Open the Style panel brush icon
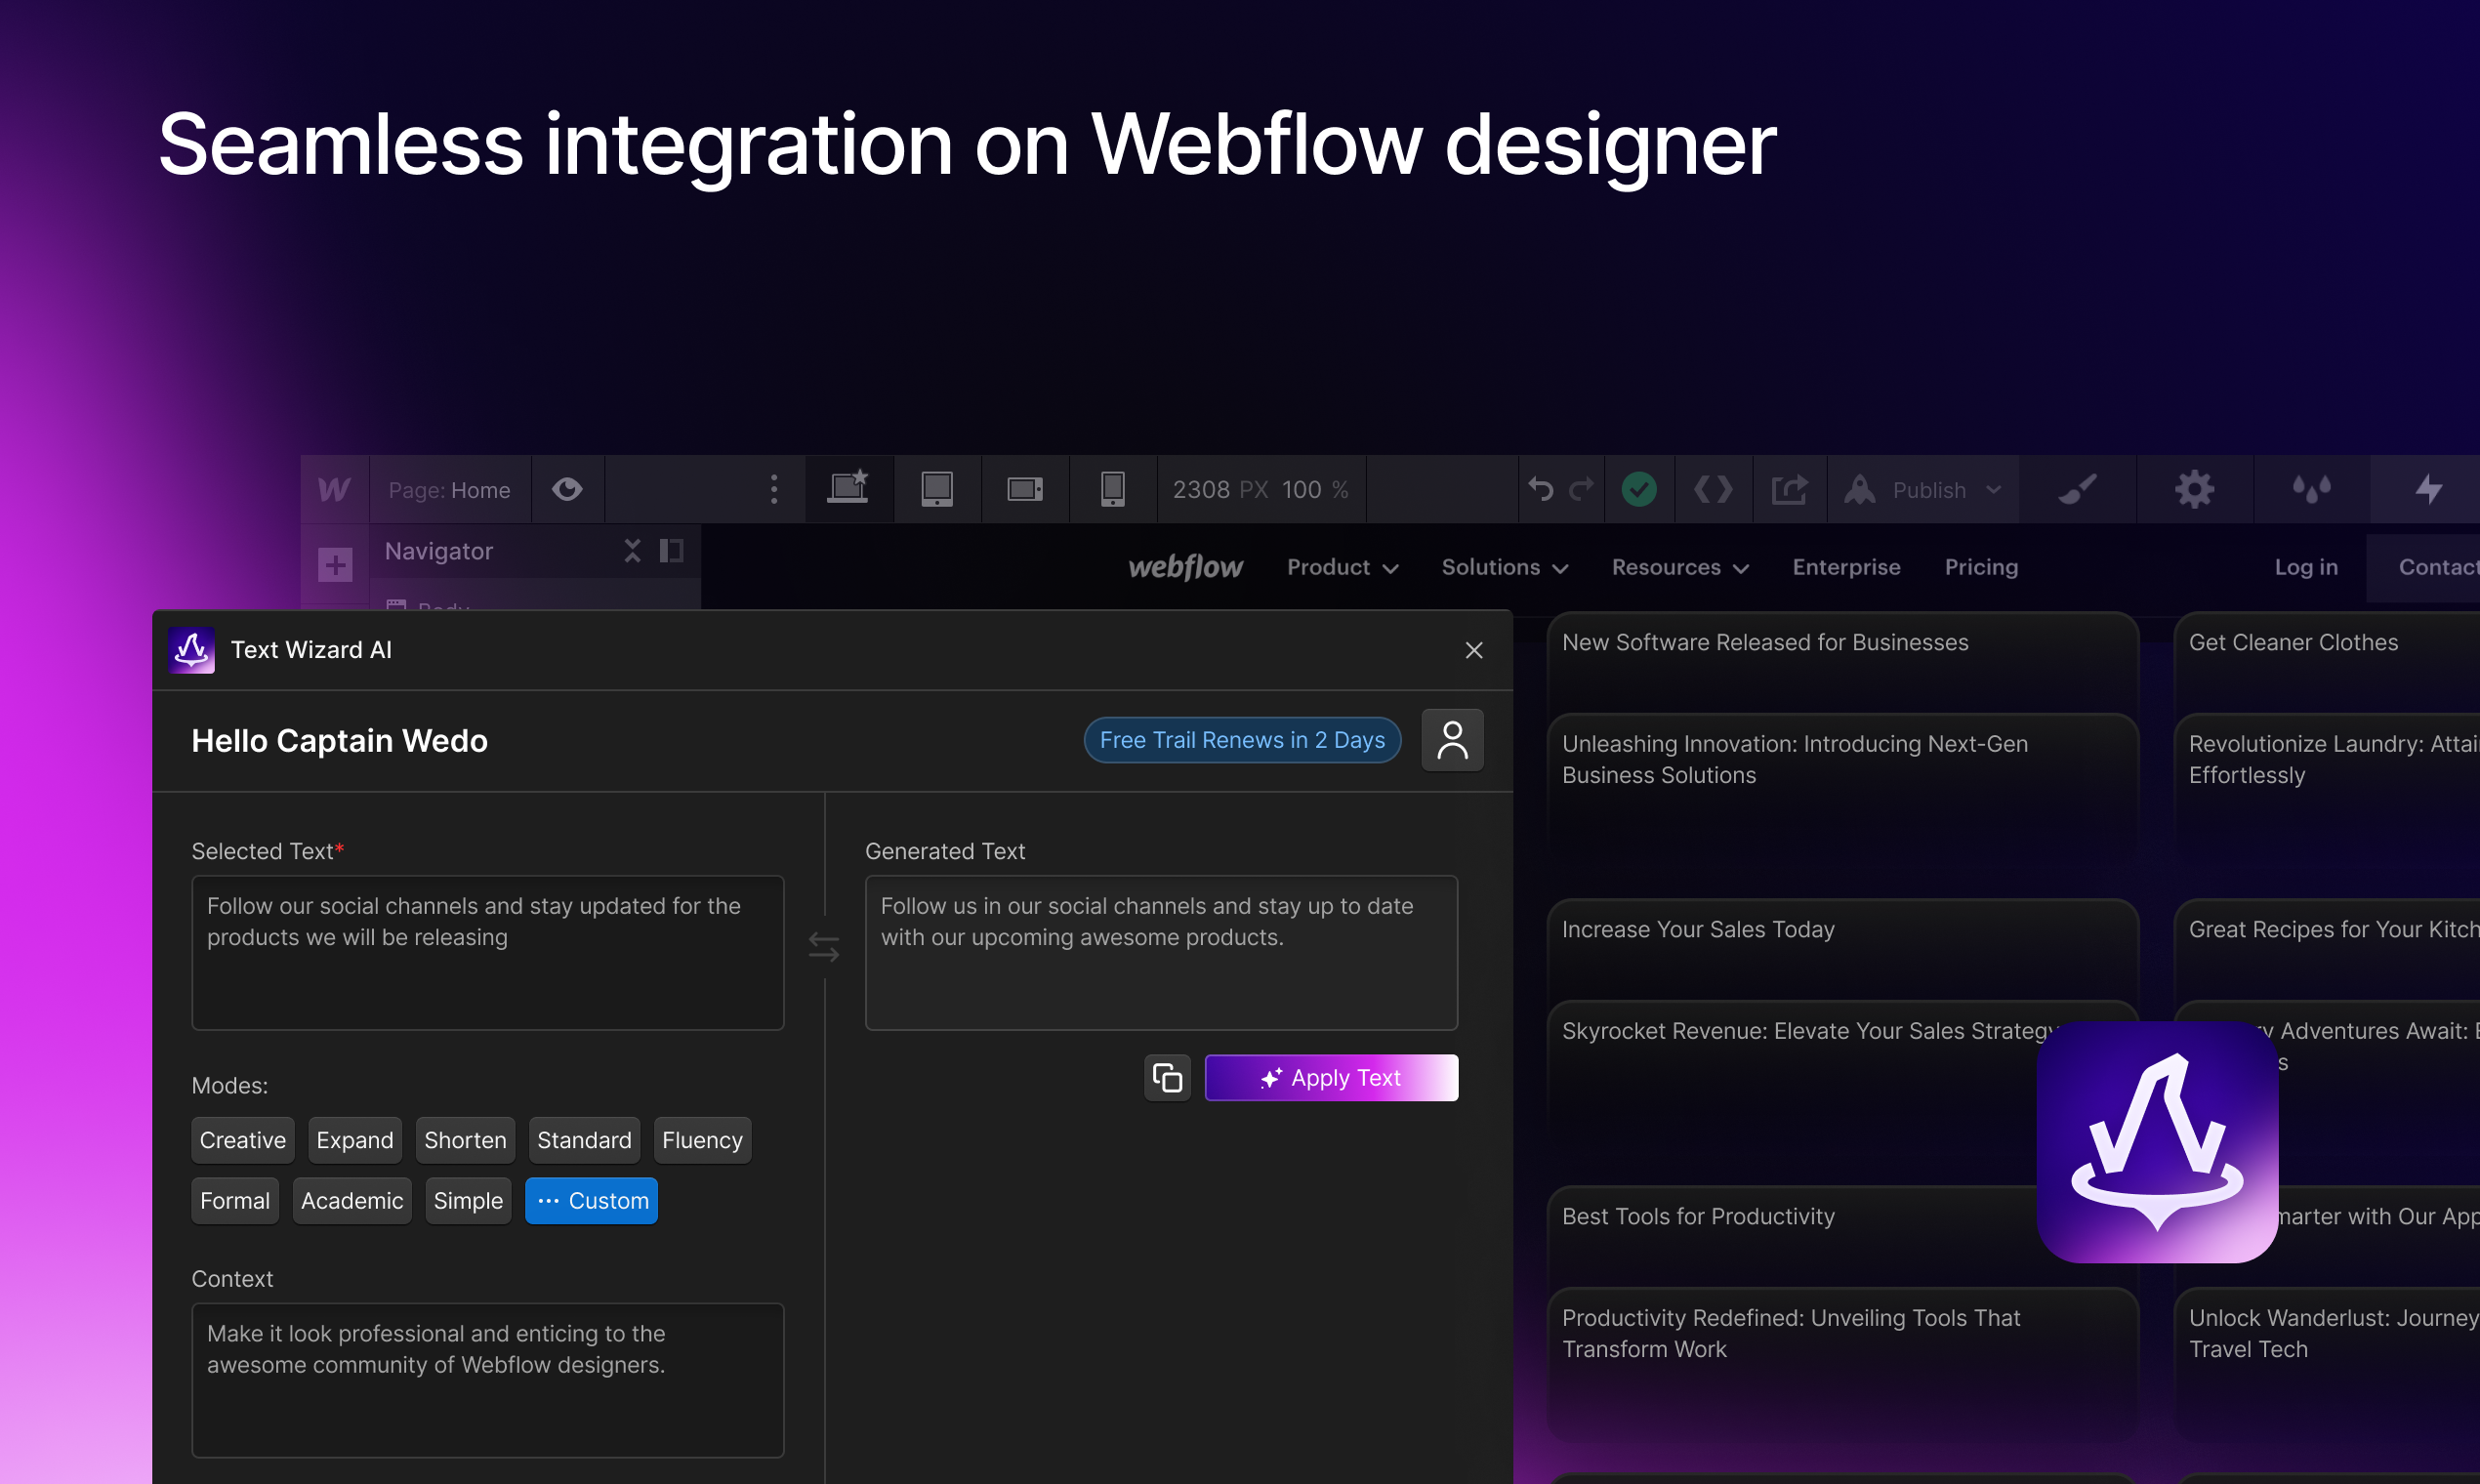 pyautogui.click(x=2077, y=490)
